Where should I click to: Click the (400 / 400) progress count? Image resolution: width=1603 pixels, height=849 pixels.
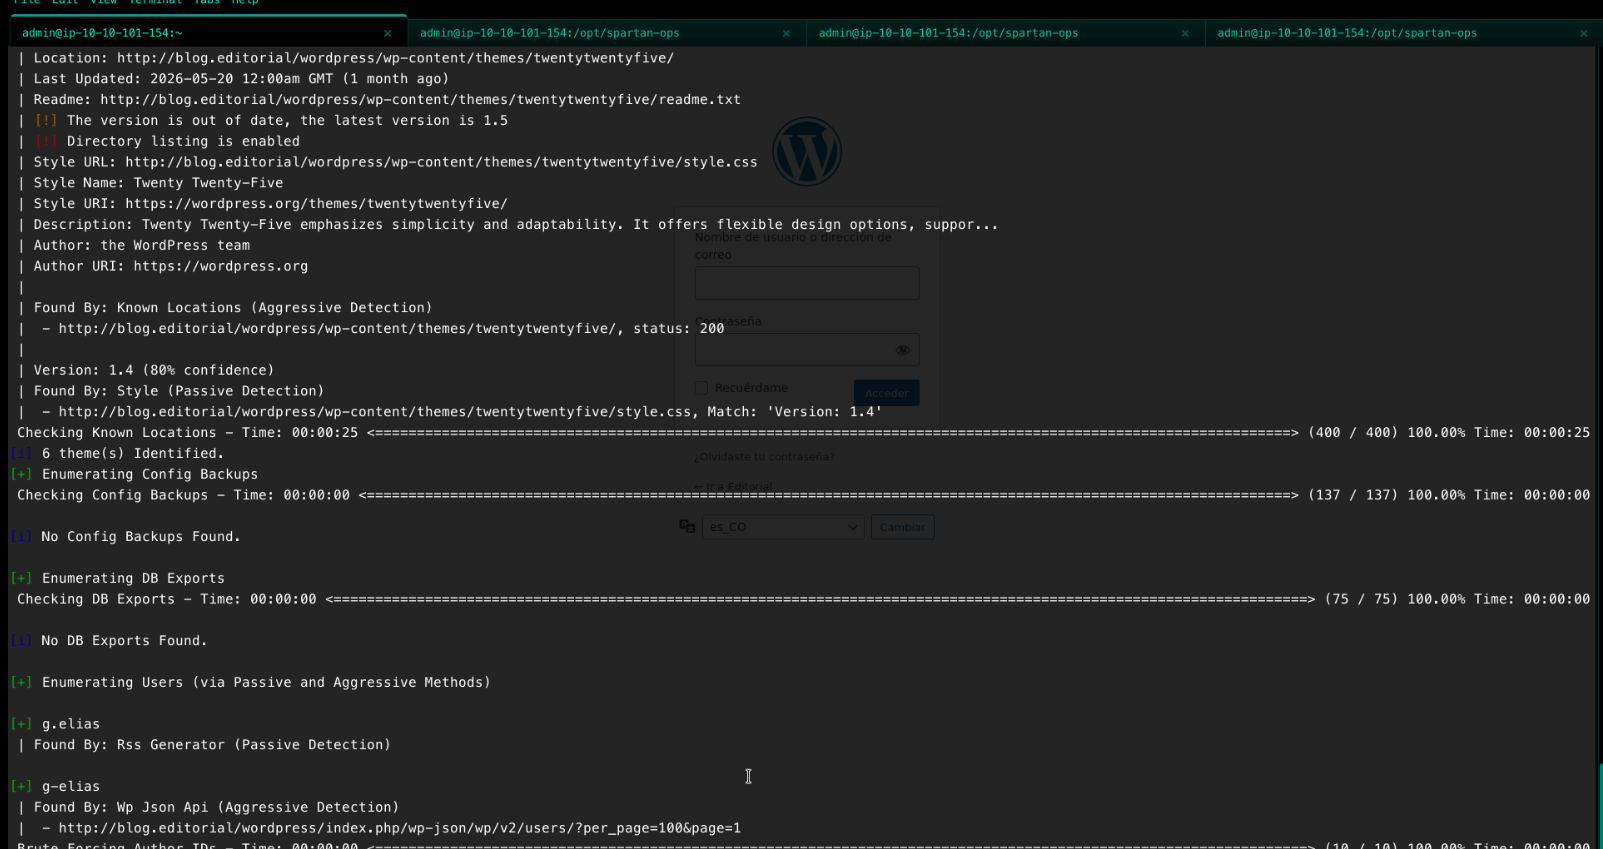point(1353,433)
